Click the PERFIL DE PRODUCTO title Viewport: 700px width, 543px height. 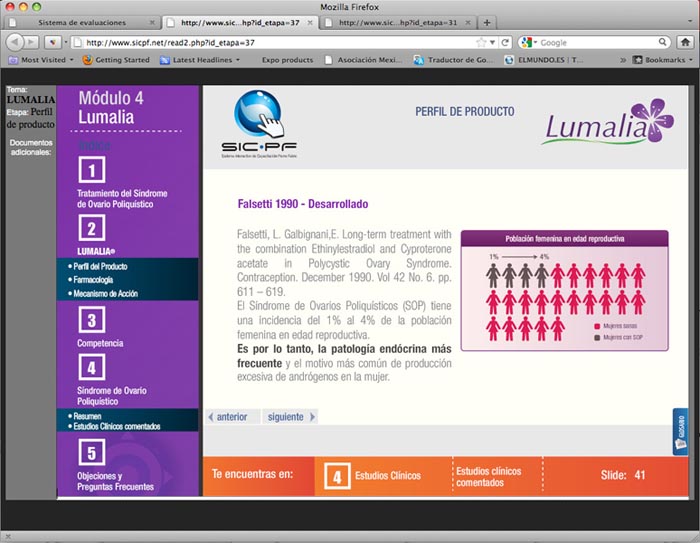[x=464, y=112]
